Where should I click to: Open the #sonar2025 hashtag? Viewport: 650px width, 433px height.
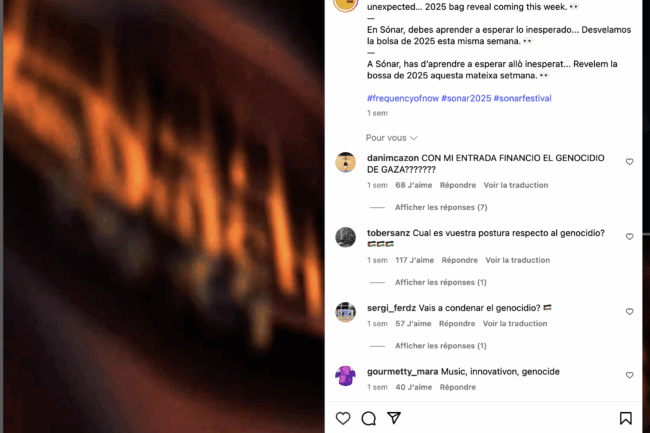pyautogui.click(x=466, y=98)
